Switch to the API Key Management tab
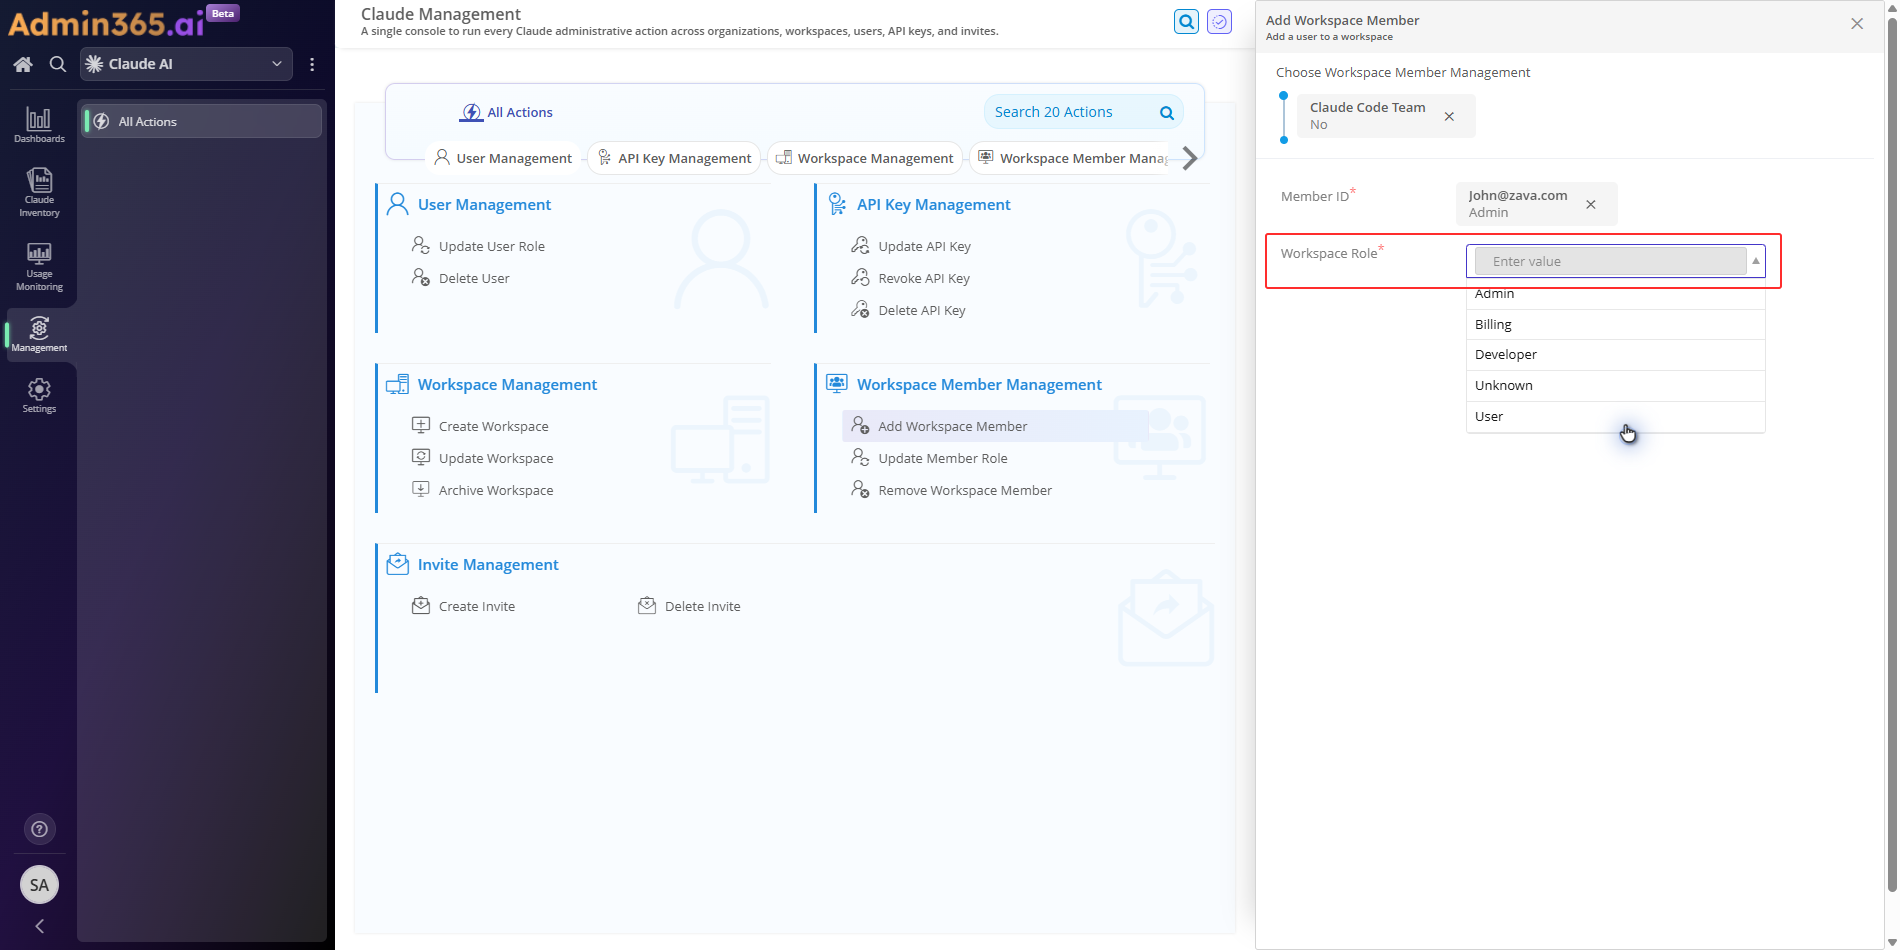The height and width of the screenshot is (950, 1900). (674, 158)
